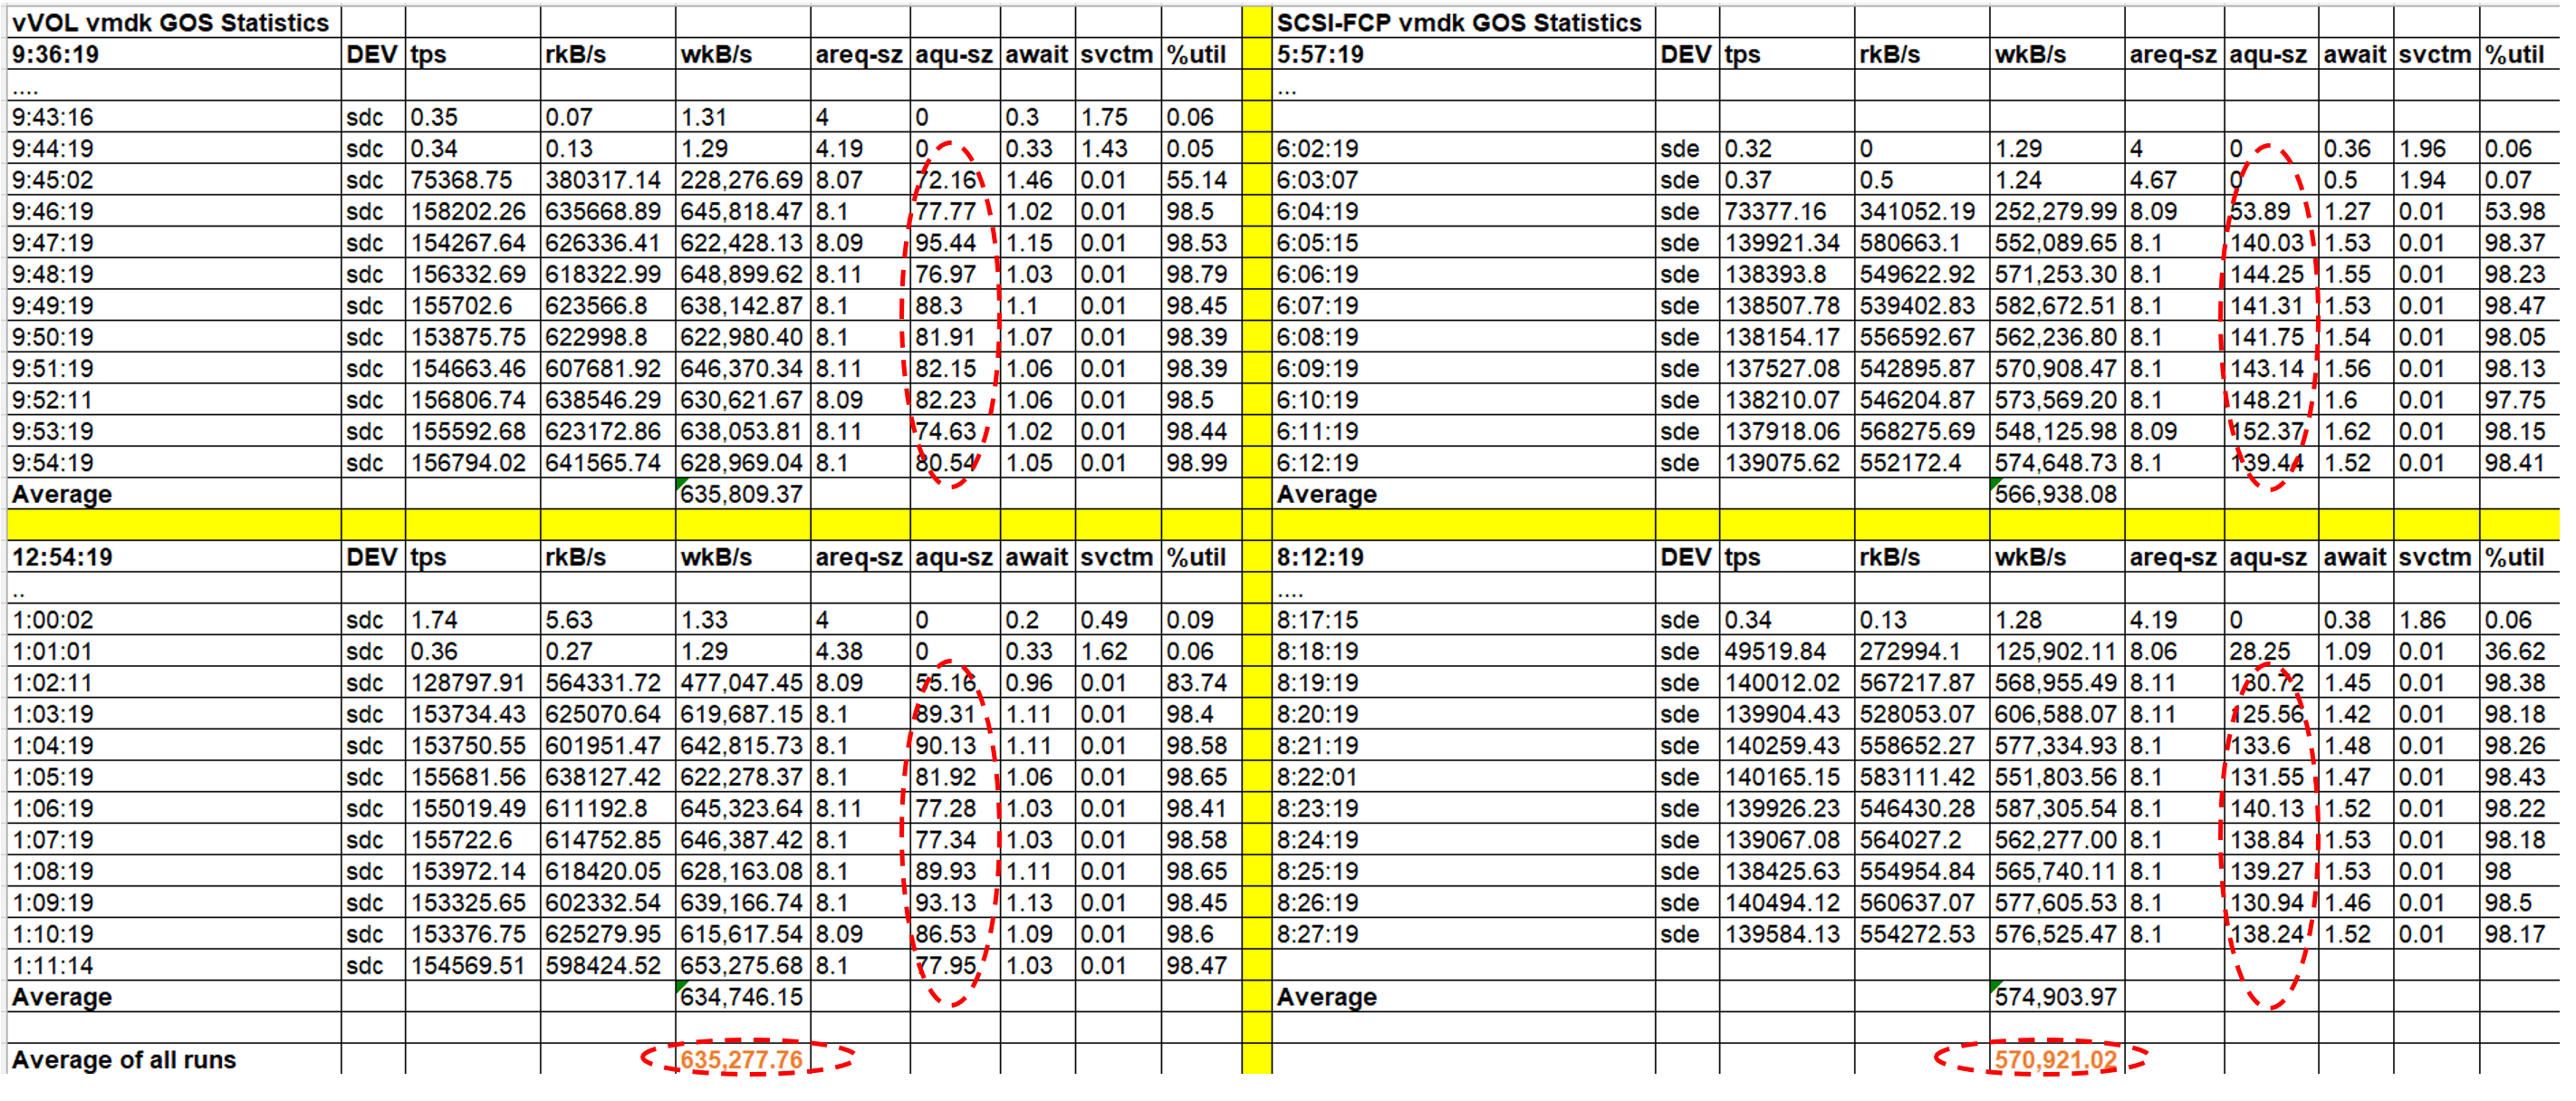
Task: Select the tps value 158202.26
Action: pyautogui.click(x=468, y=211)
